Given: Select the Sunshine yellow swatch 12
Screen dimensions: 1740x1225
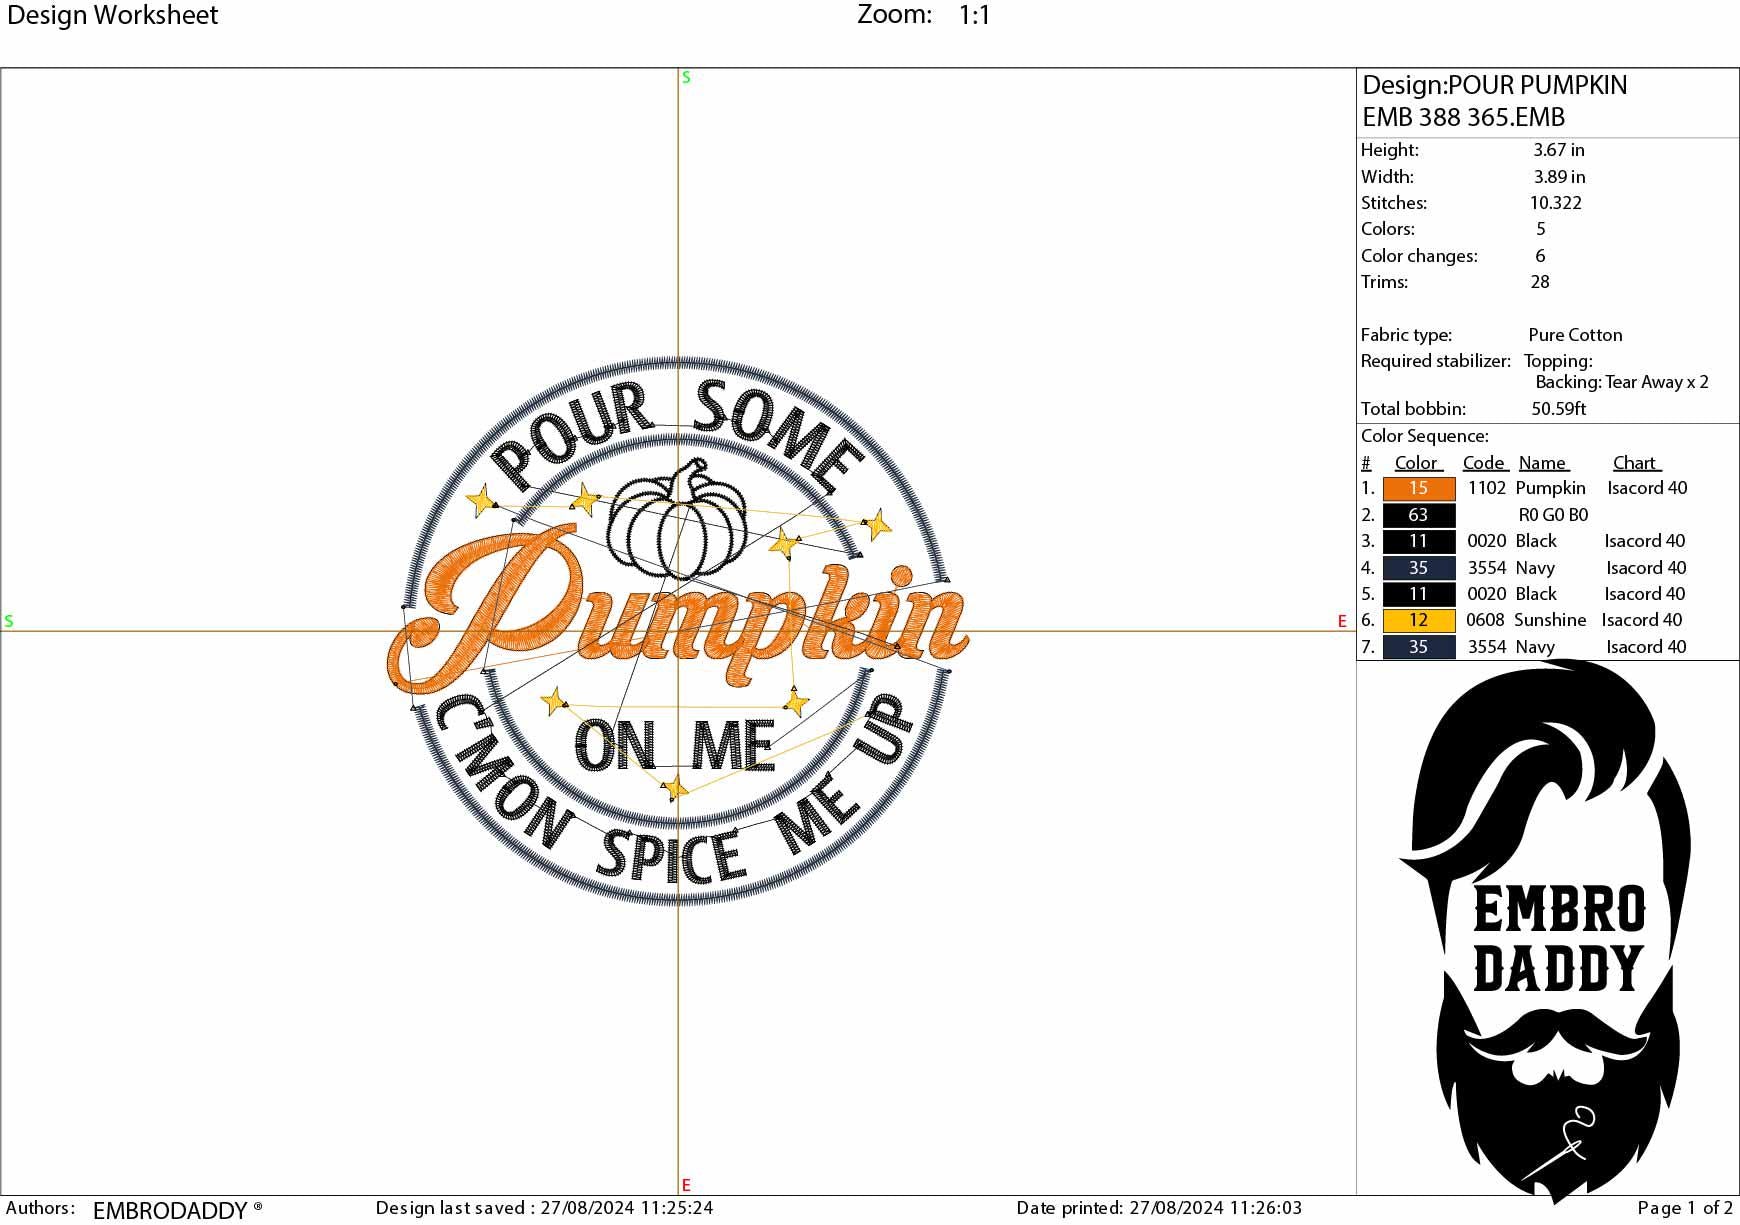Looking at the screenshot, I should 1418,620.
